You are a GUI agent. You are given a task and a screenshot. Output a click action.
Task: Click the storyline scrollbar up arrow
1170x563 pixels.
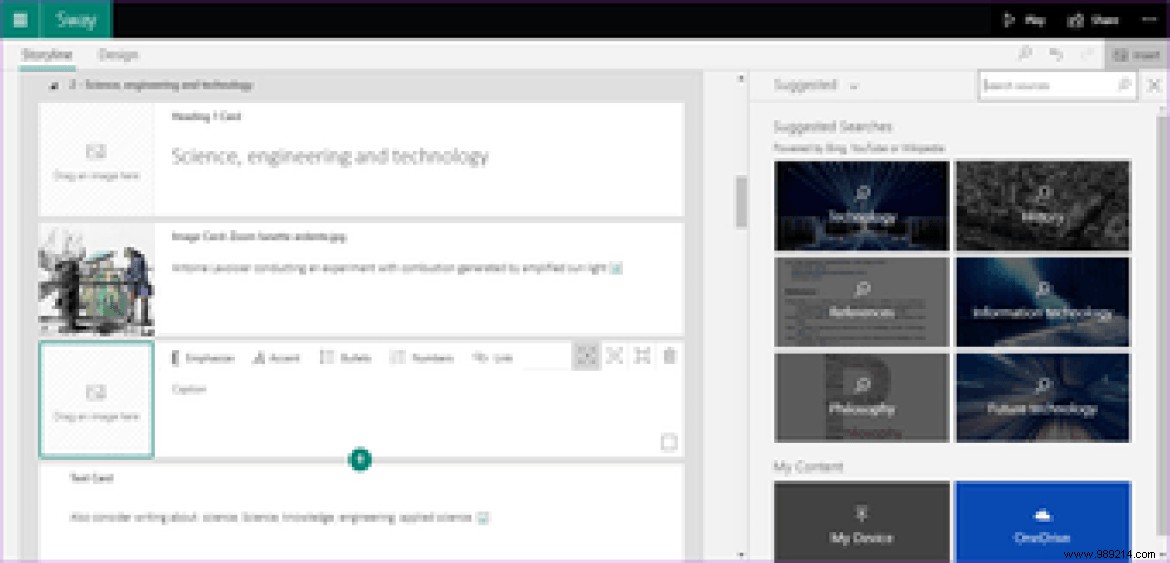coord(741,78)
